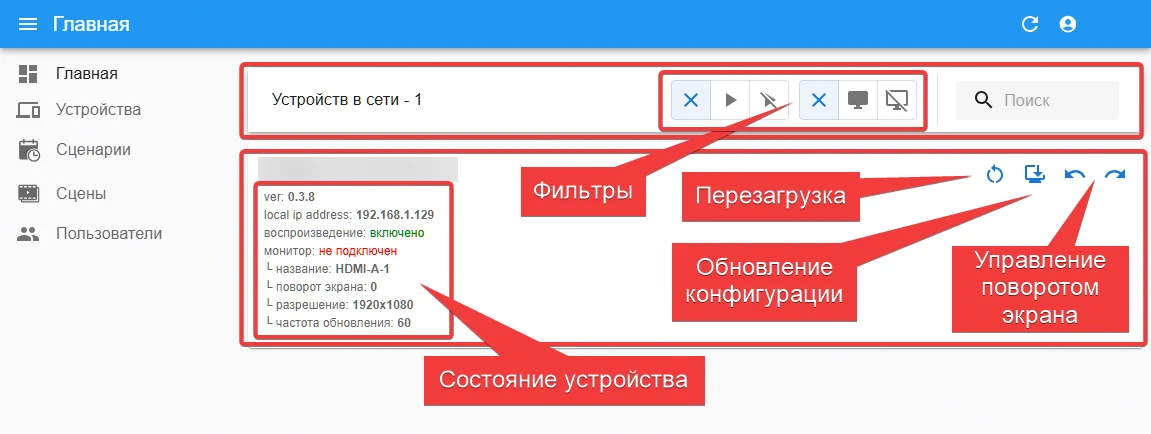
Task: Open the user account profile menu
Action: tap(1068, 24)
